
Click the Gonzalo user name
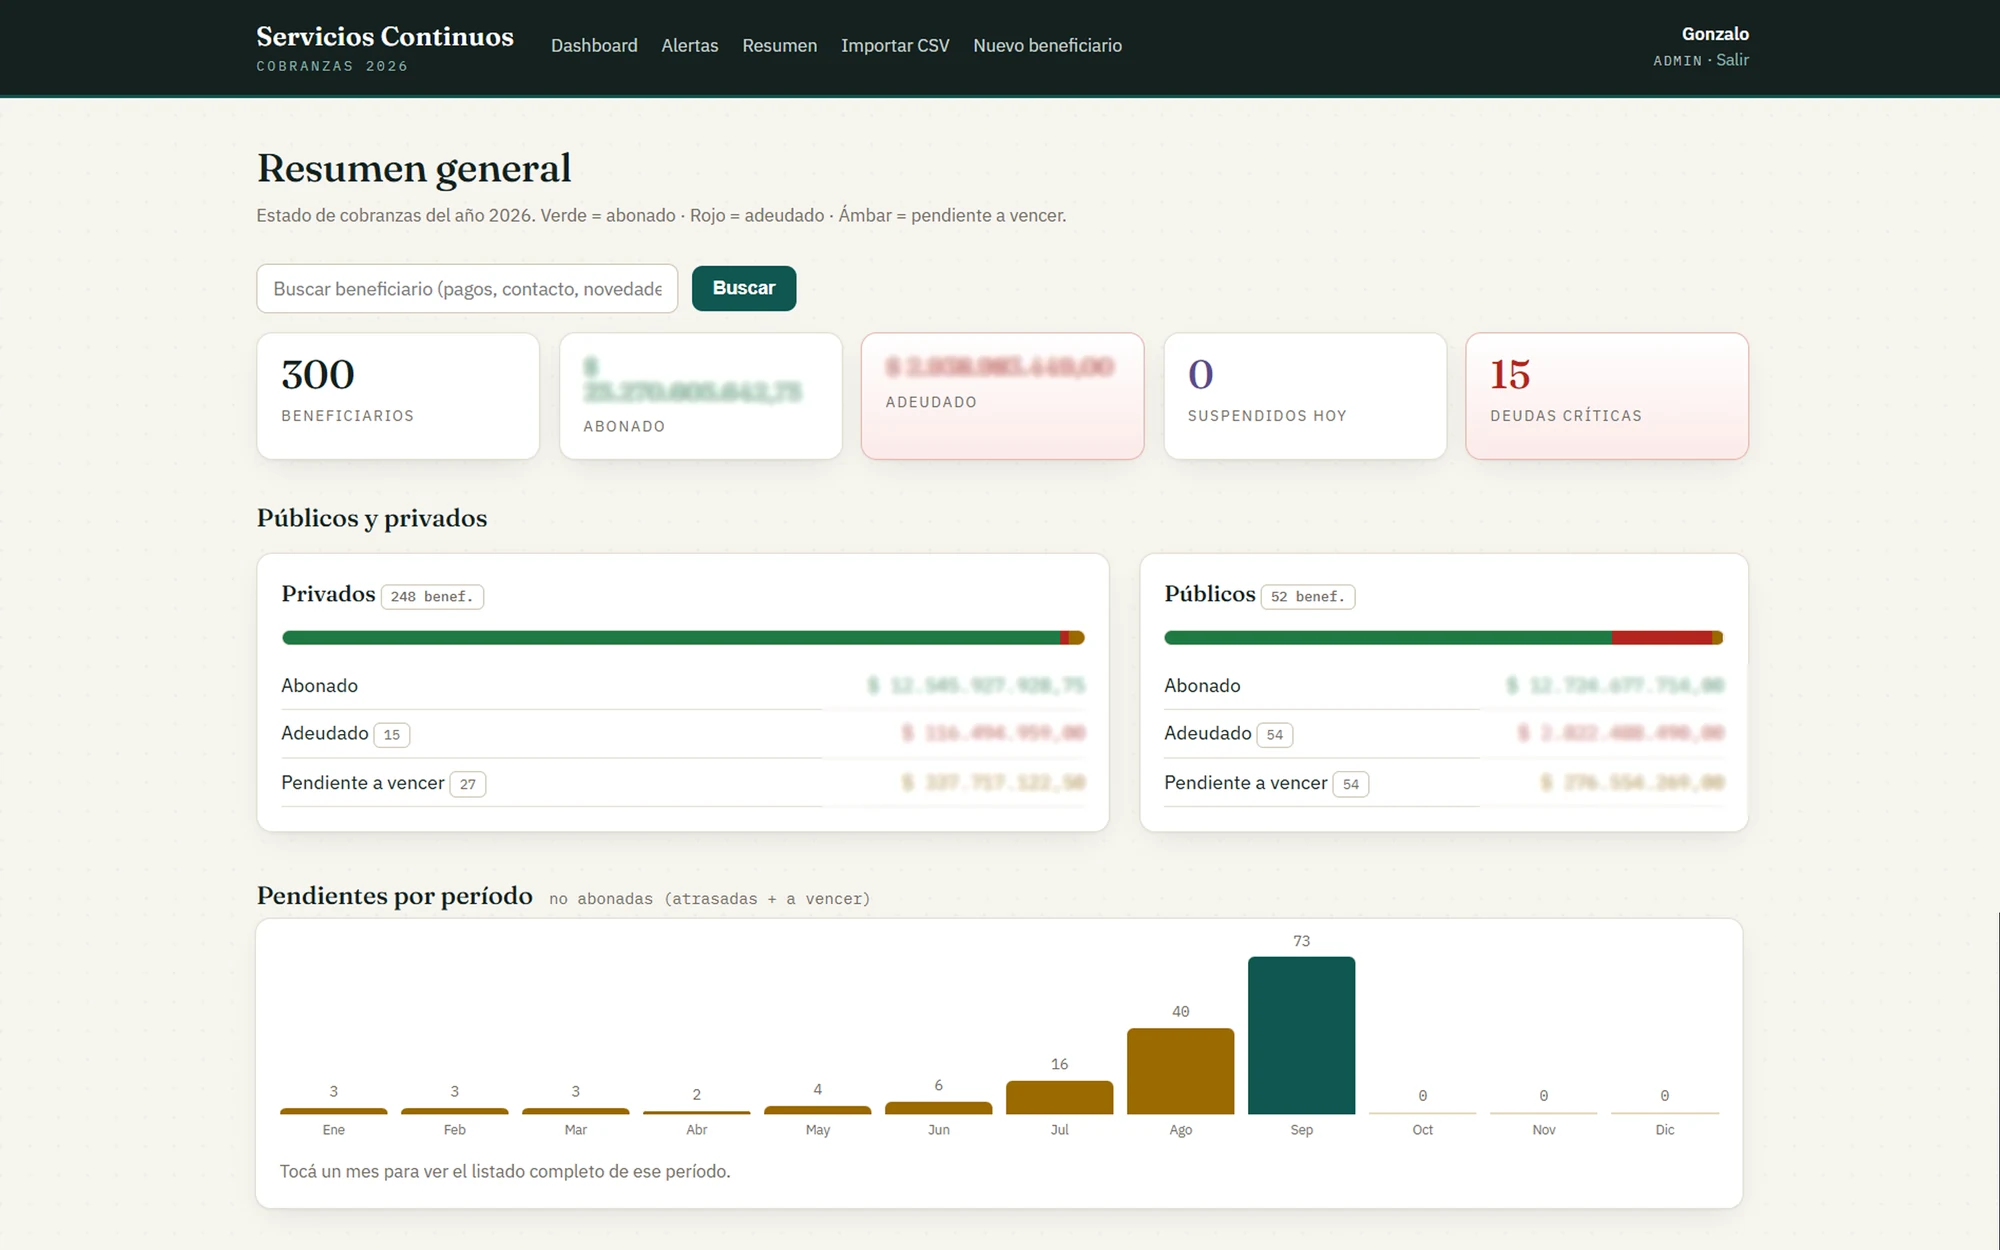point(1715,34)
